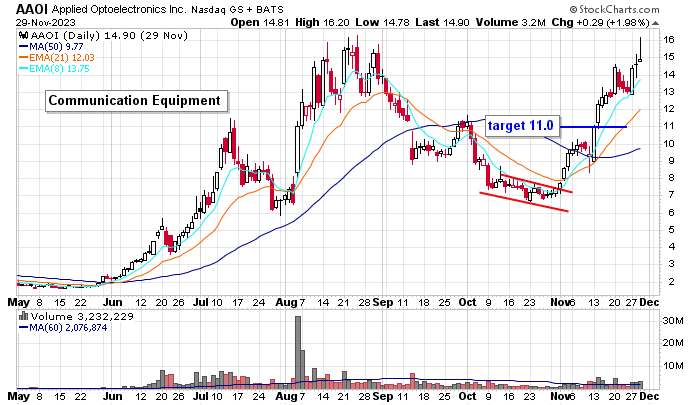The height and width of the screenshot is (405, 700).
Task: Select the Applied Optoelectronics Inc. company name
Action: (119, 9)
